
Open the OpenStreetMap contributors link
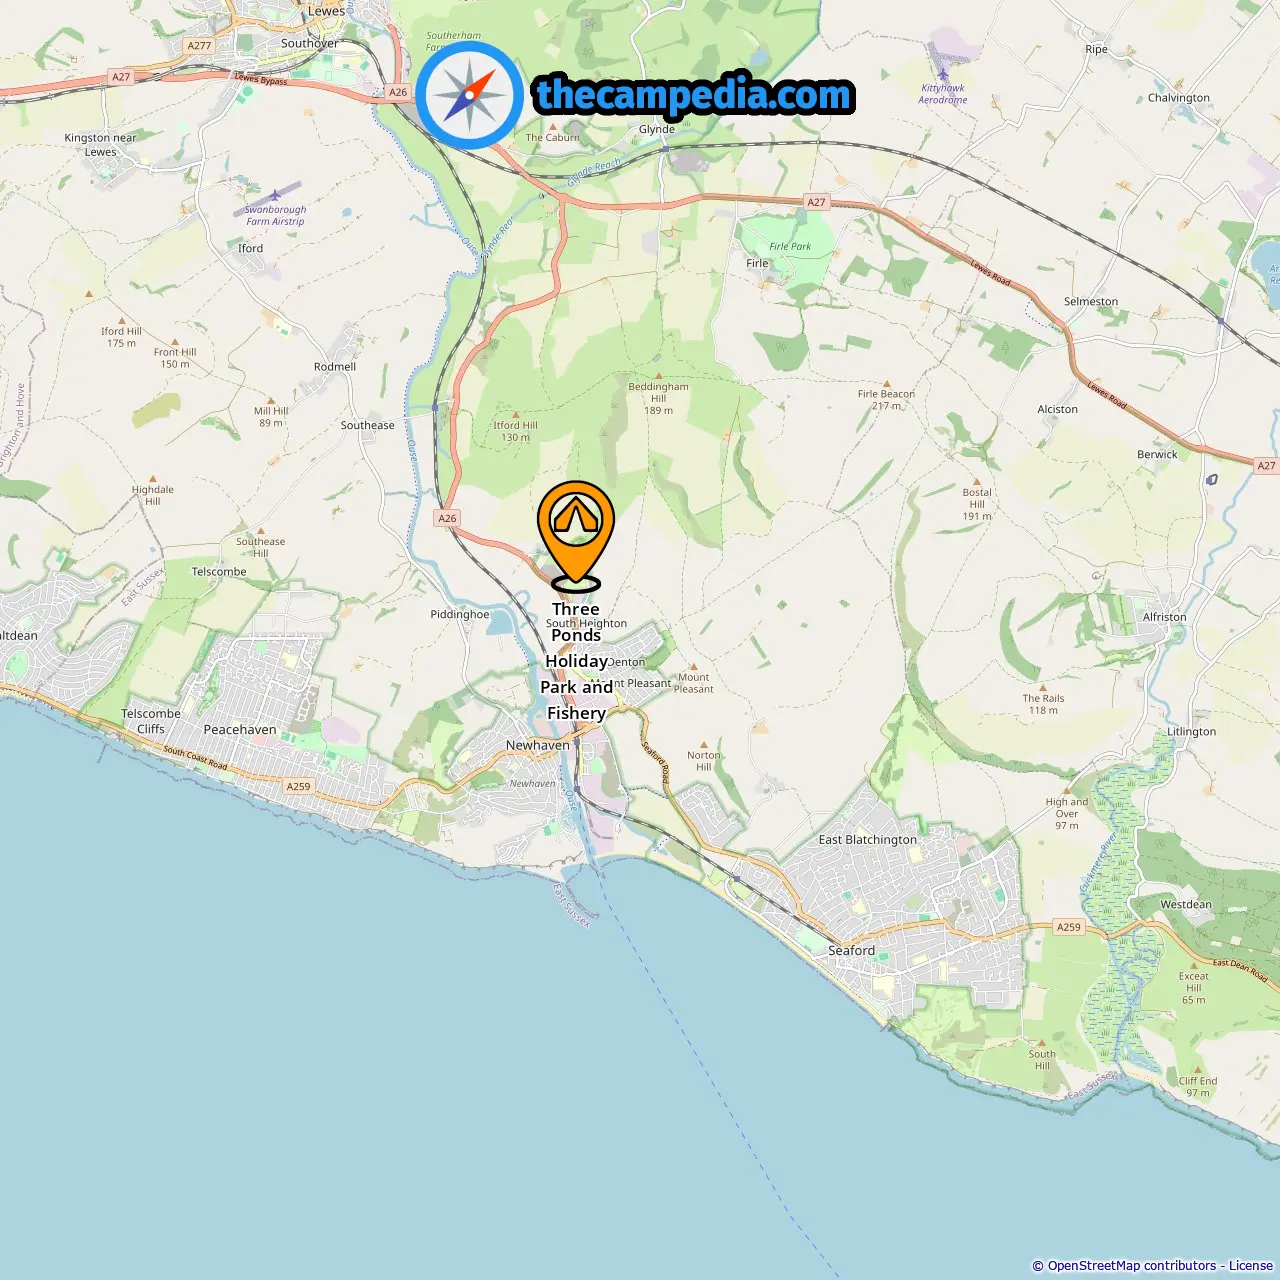pyautogui.click(x=1131, y=1266)
